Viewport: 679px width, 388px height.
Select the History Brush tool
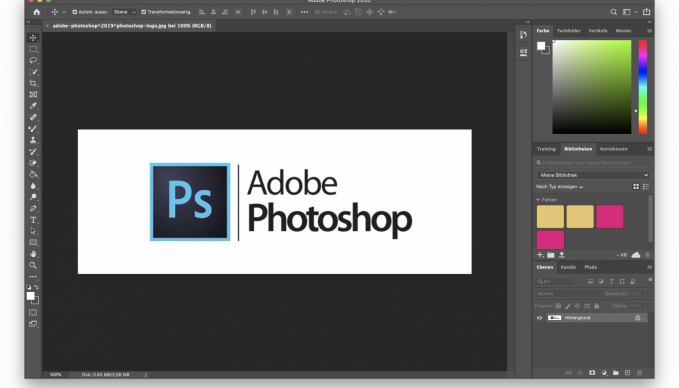(33, 152)
